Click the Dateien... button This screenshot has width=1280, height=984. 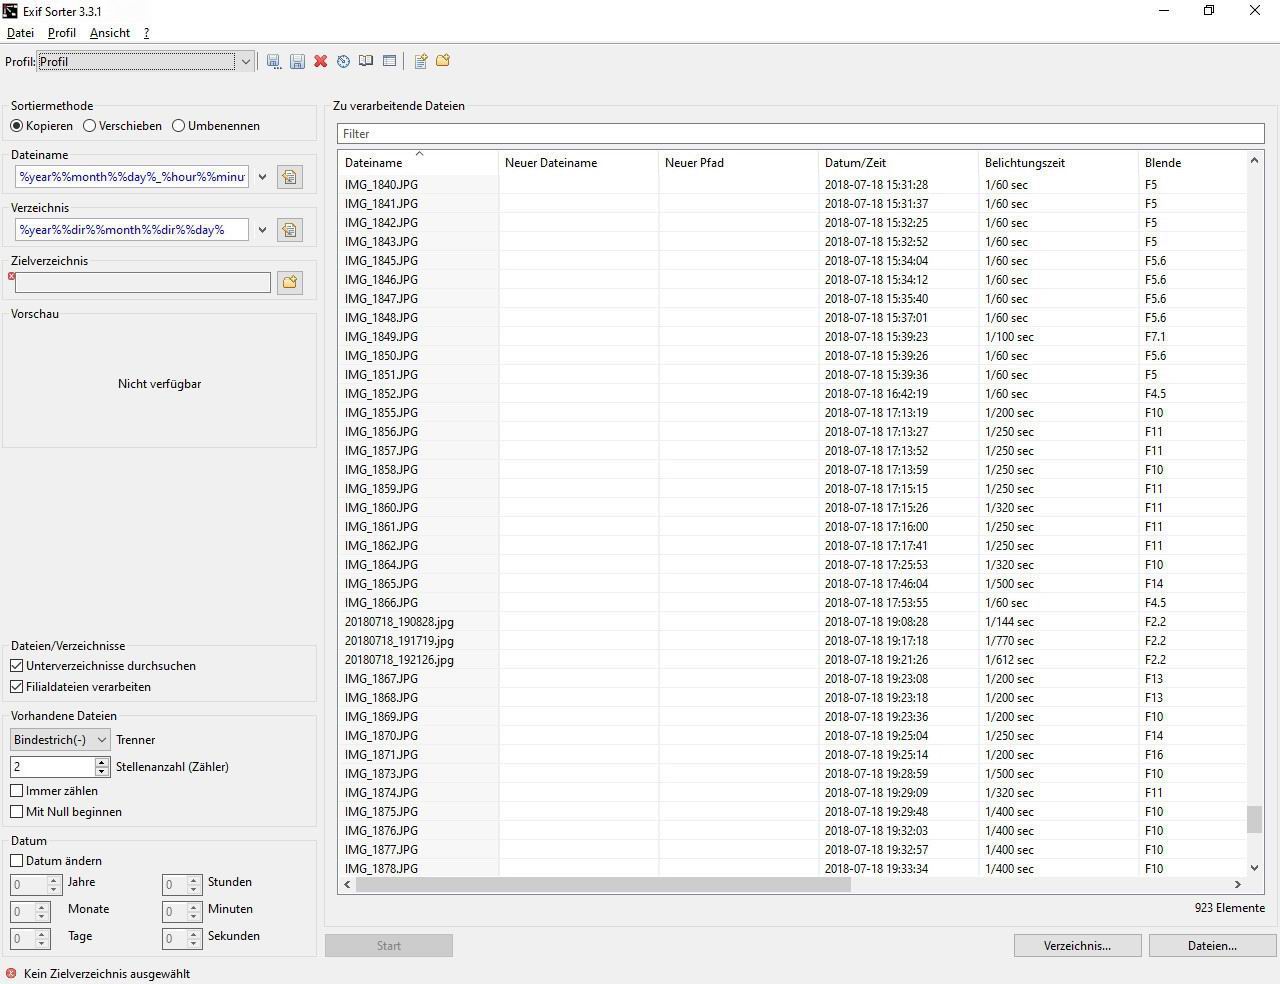tap(1211, 946)
